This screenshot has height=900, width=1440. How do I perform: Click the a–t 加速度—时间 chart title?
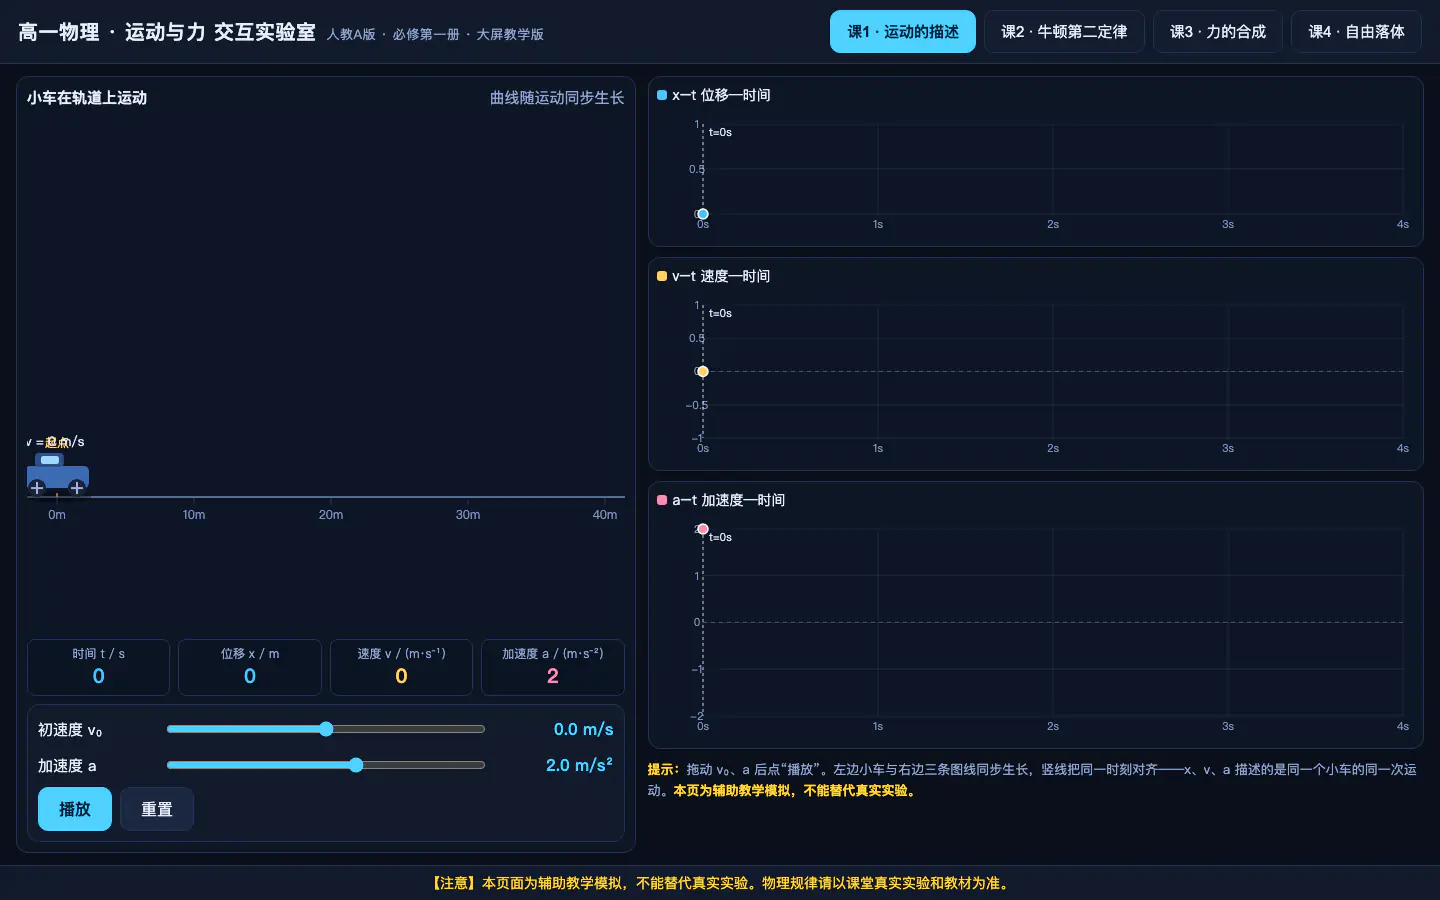tap(728, 500)
